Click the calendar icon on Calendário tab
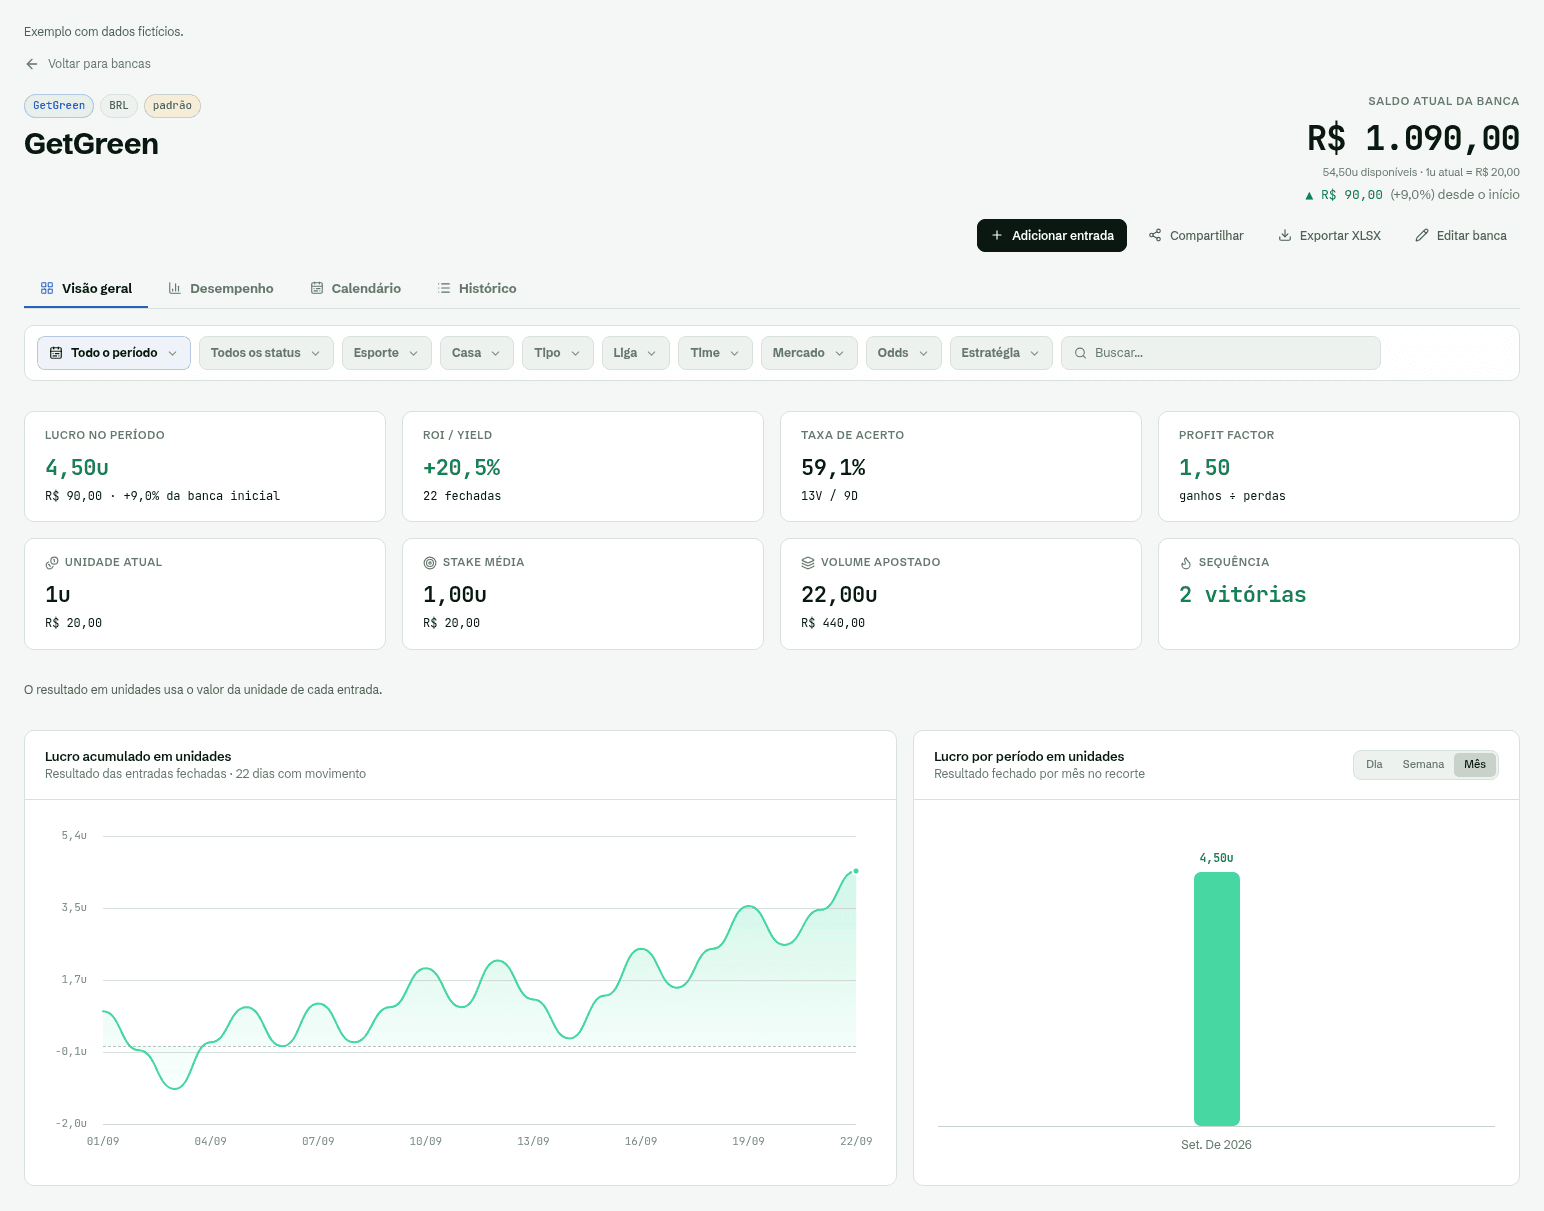Screen dimensions: 1544x1211 coord(317,288)
